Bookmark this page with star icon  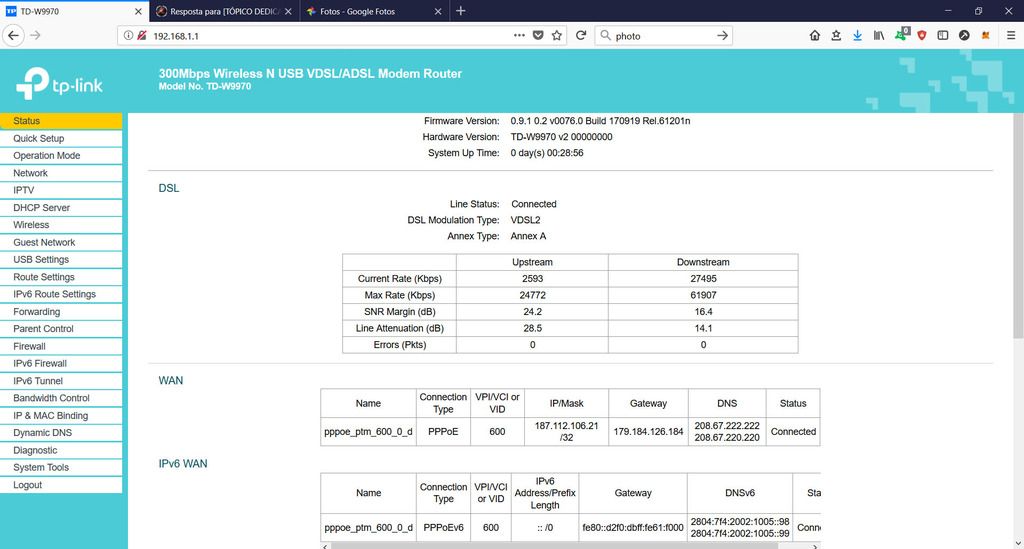[x=557, y=35]
